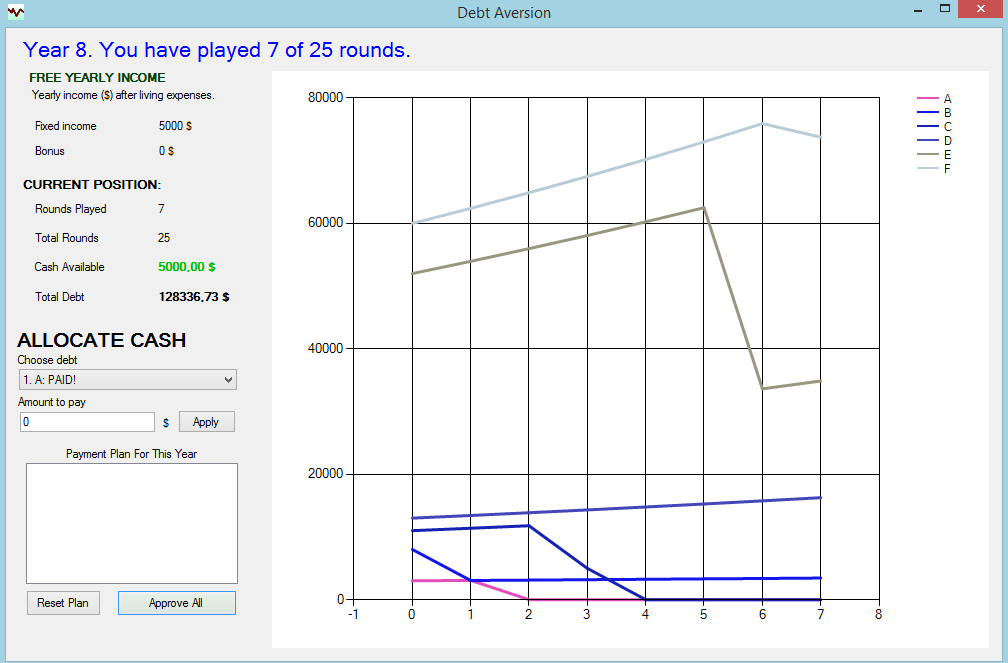This screenshot has width=1008, height=663.
Task: Select the tan legend swatch for debt E
Action: coord(927,155)
